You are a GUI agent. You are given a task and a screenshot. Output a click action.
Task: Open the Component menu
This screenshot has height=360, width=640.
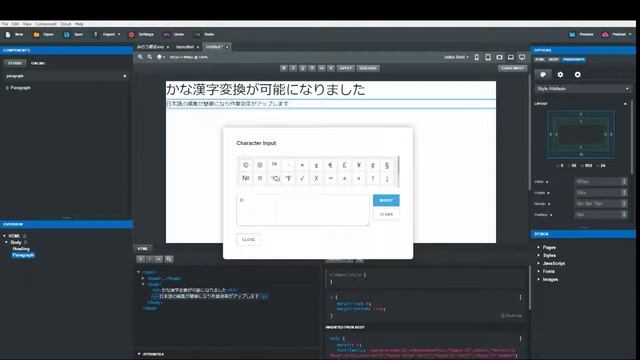point(46,24)
